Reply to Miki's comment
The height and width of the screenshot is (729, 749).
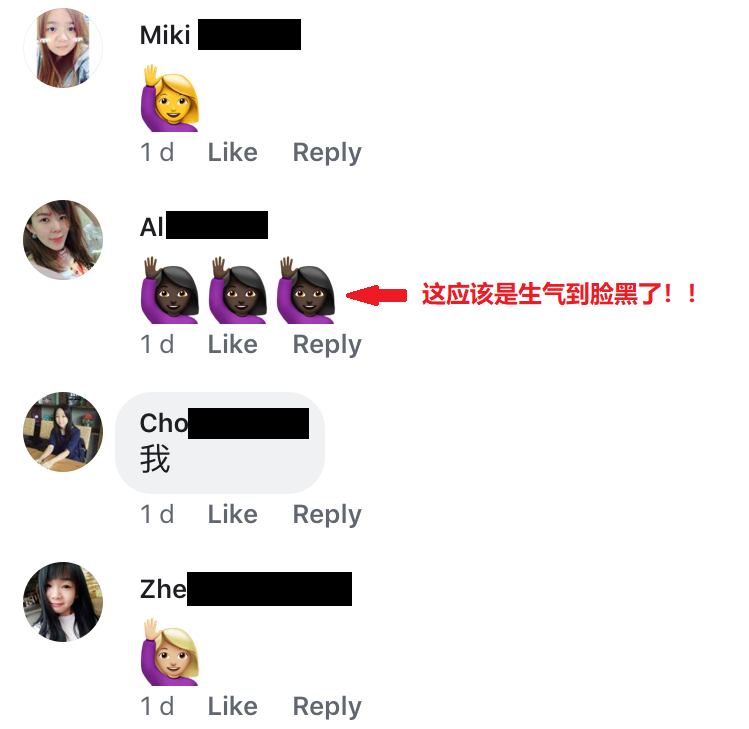click(327, 153)
